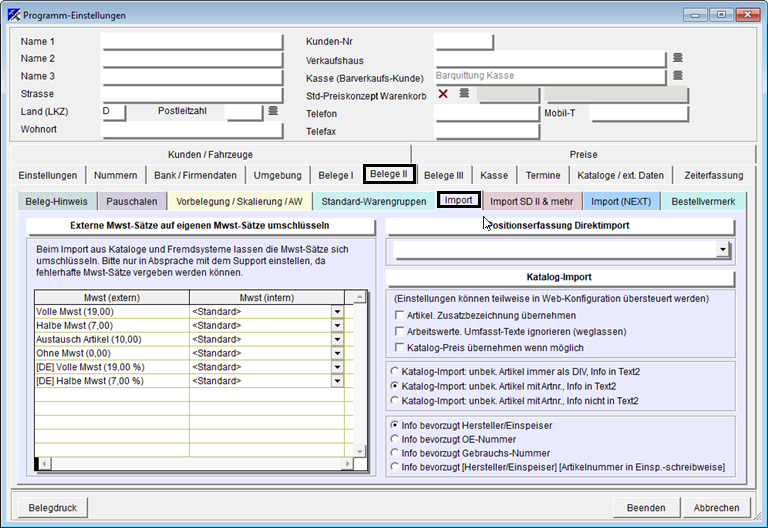Click Mwst table scroll-right arrow
Screen dimensions: 768x528
[x=347, y=463]
